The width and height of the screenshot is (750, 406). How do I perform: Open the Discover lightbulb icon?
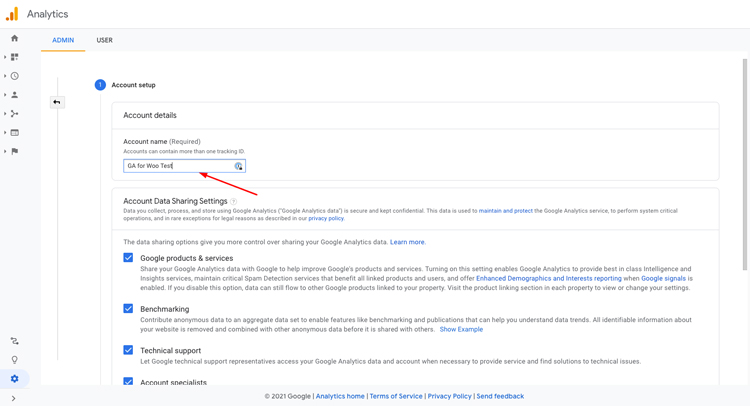coord(14,360)
